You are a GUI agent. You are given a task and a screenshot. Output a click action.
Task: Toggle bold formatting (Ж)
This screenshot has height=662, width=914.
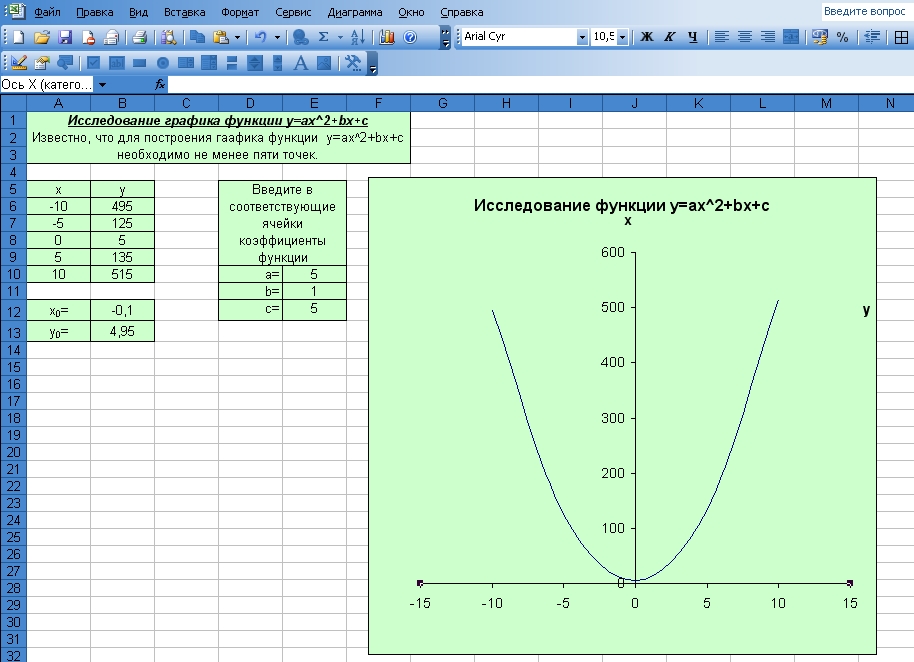[x=646, y=37]
